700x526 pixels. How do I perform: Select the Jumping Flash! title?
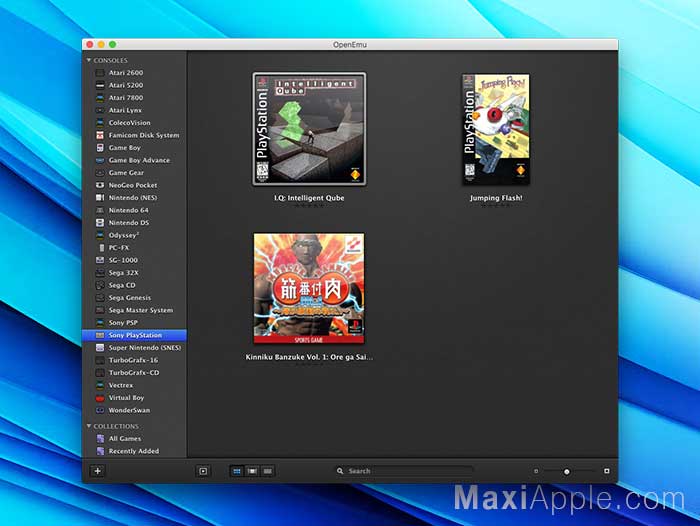click(496, 198)
